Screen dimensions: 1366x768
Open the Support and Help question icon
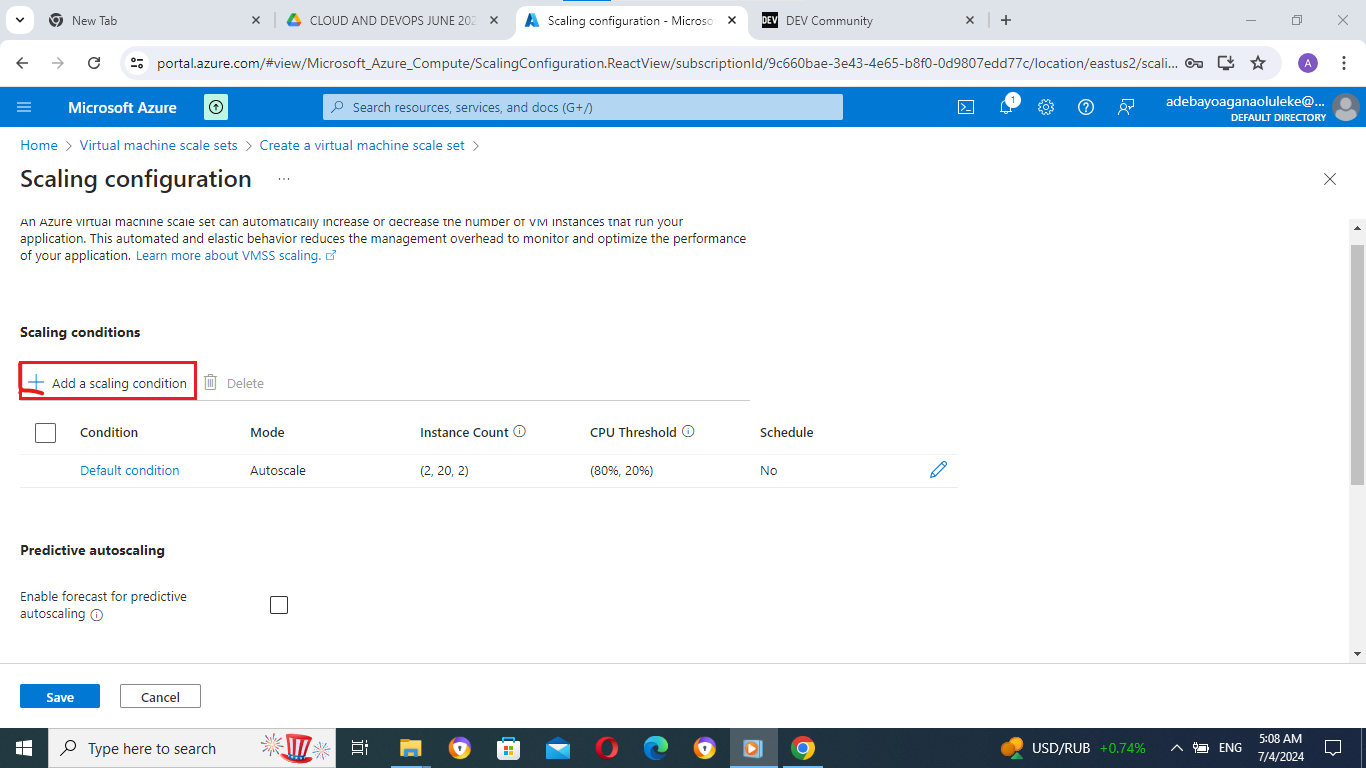[1086, 107]
